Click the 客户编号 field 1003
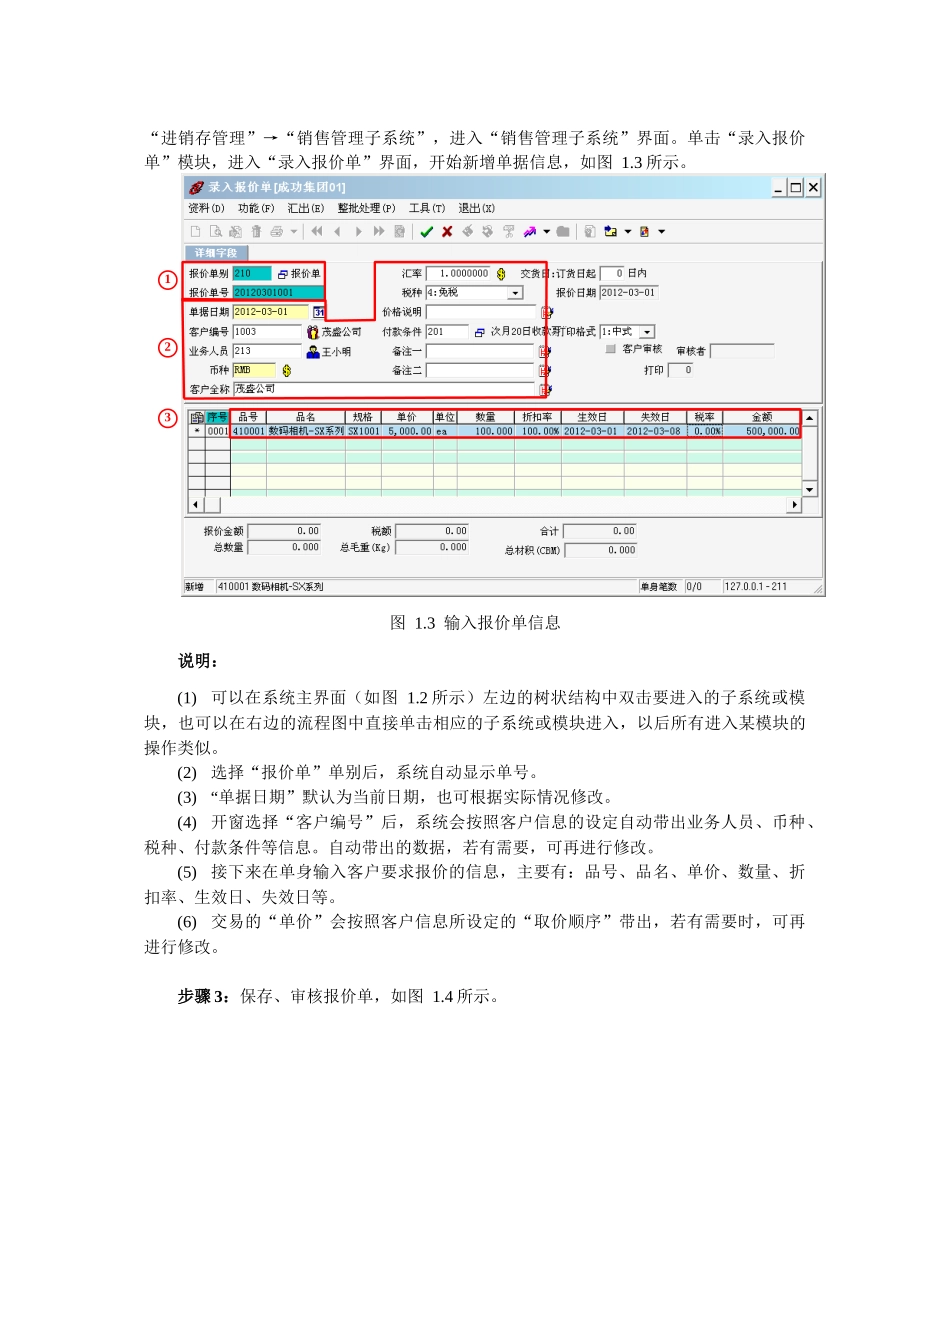The height and width of the screenshot is (1344, 950). [x=267, y=331]
